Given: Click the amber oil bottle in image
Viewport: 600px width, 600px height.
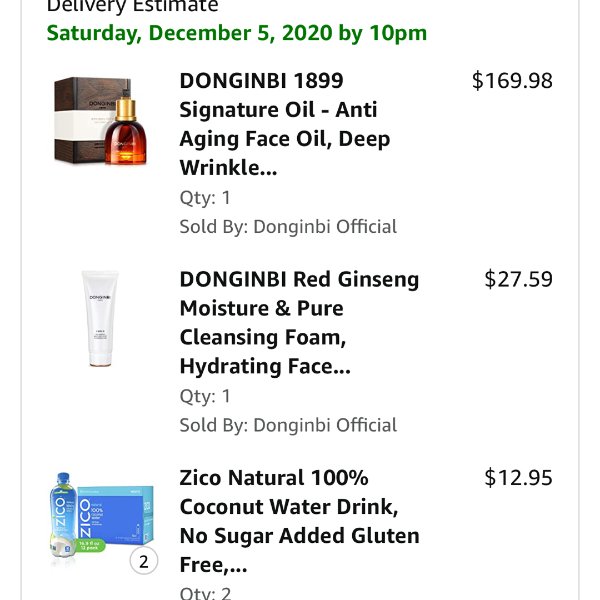Looking at the screenshot, I should click(x=126, y=131).
